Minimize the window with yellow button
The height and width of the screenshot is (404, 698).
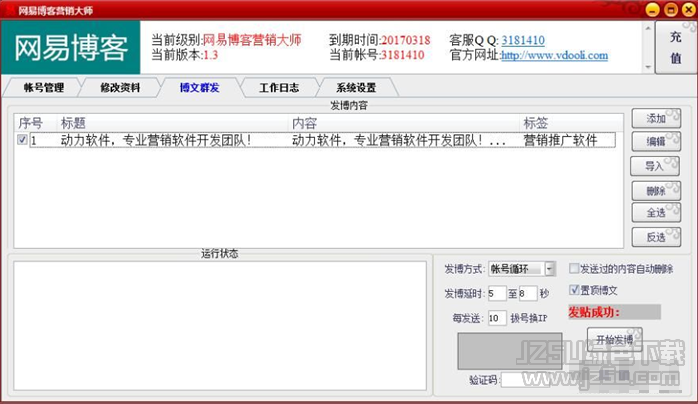pyautogui.click(x=652, y=9)
